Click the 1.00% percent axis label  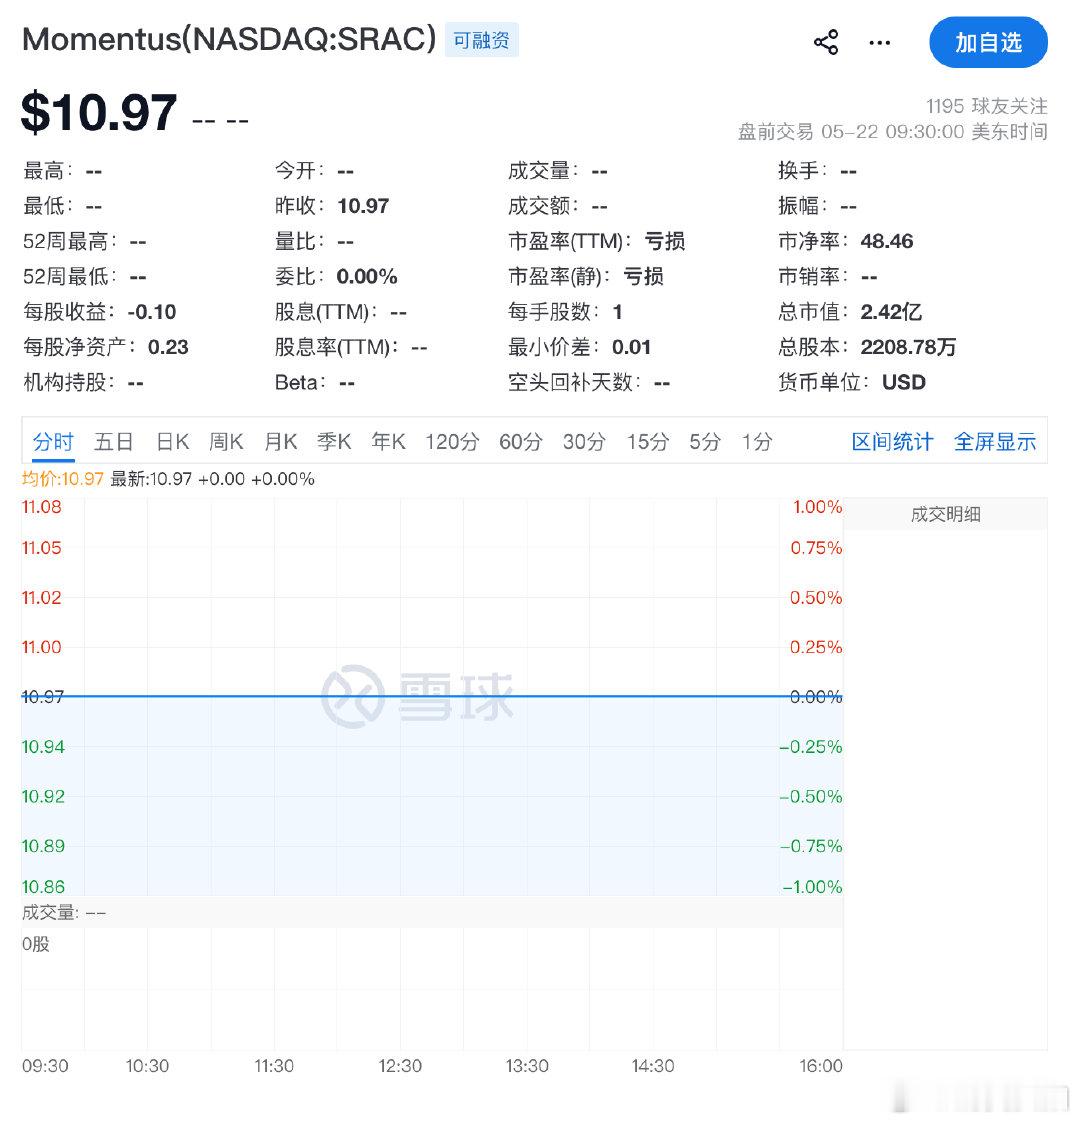(817, 507)
